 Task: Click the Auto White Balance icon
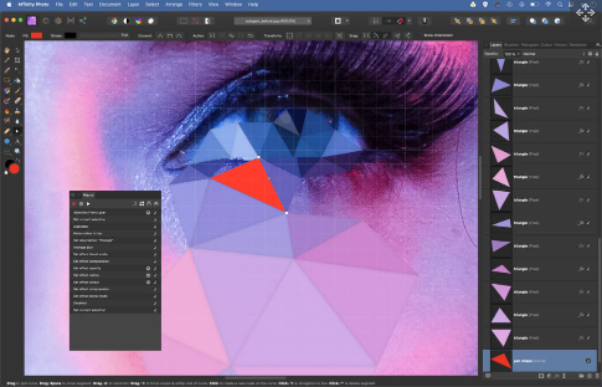point(151,21)
